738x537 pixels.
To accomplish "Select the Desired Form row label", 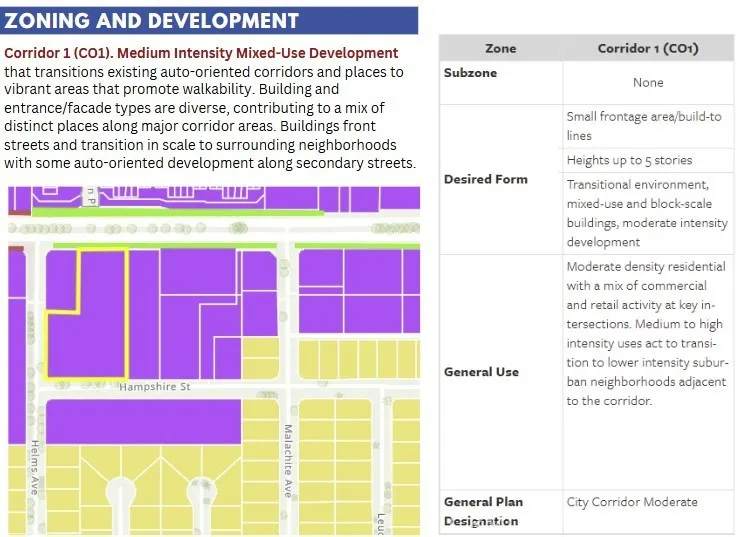I will point(485,179).
